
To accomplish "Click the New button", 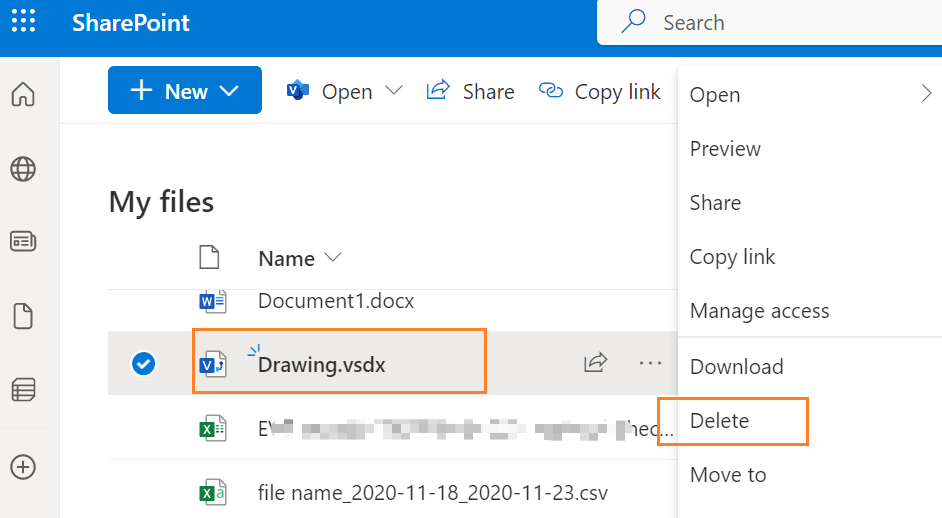I will (184, 90).
